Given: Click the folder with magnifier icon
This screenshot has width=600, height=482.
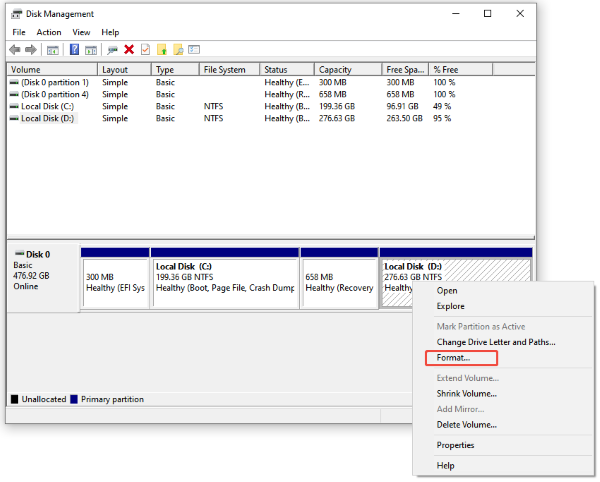Looking at the screenshot, I should pyautogui.click(x=178, y=50).
